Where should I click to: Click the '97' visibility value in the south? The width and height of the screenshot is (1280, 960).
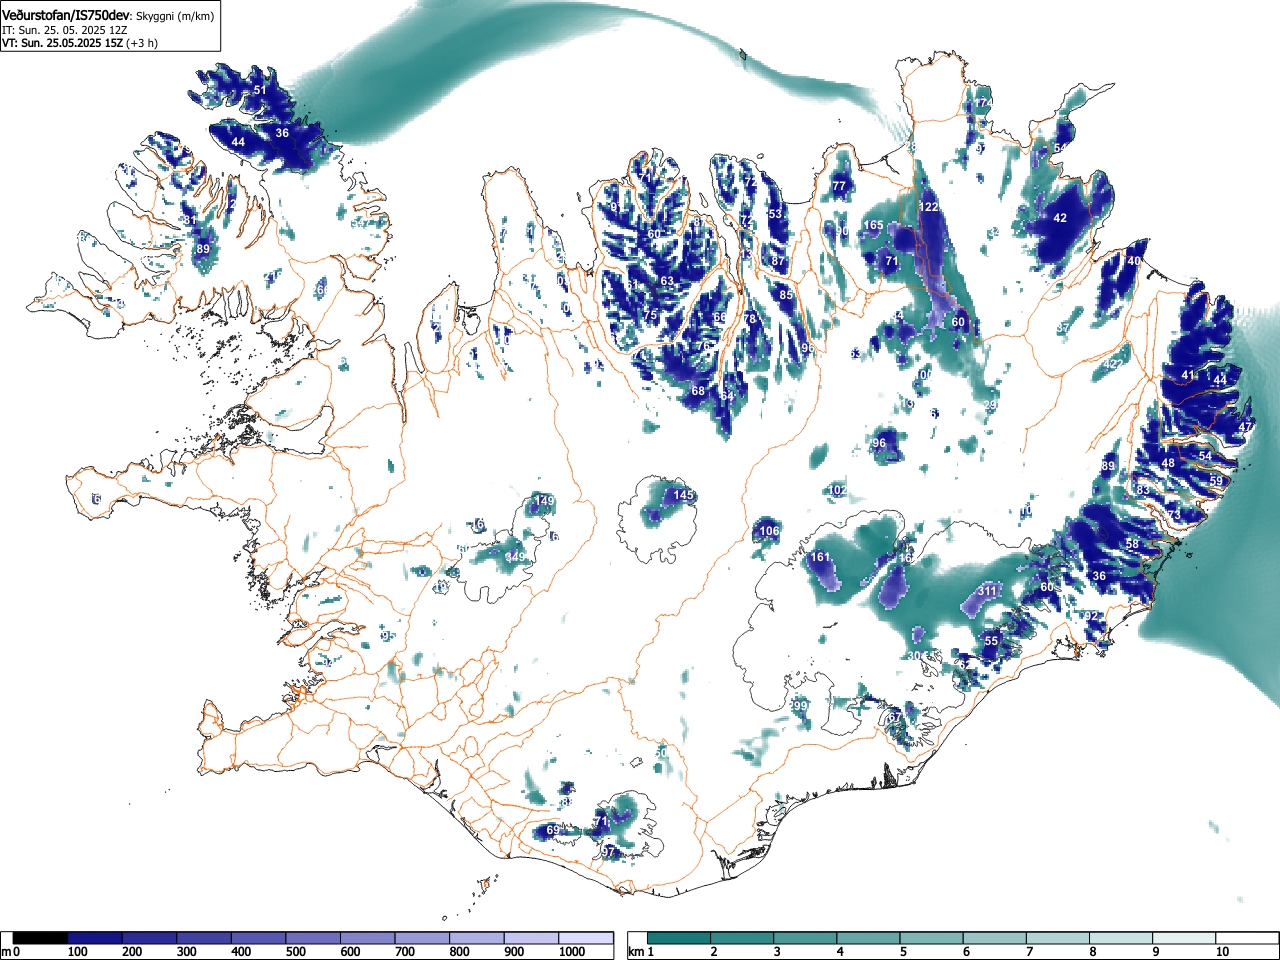[x=609, y=852]
